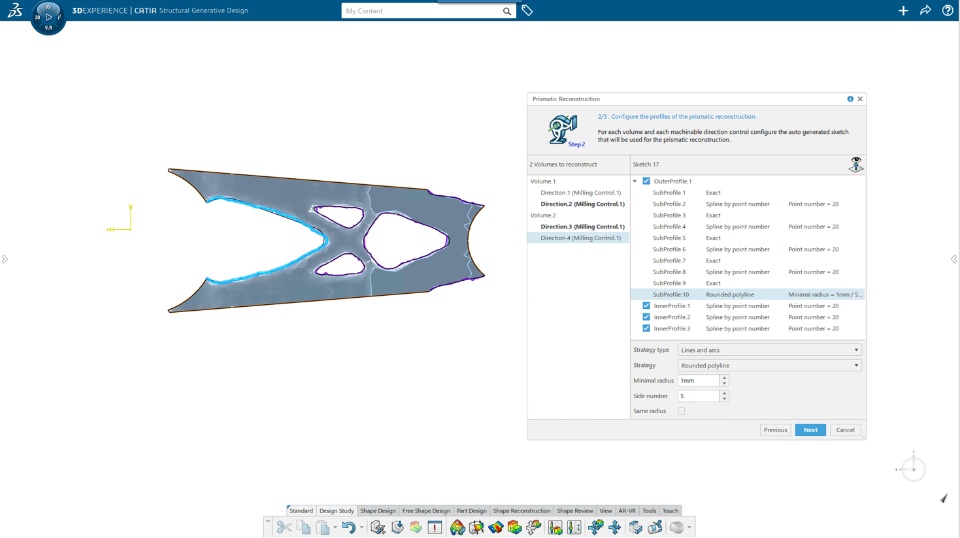Viewport: 960px width, 538px height.
Task: Click in the Minimal radius input field
Action: (x=698, y=381)
